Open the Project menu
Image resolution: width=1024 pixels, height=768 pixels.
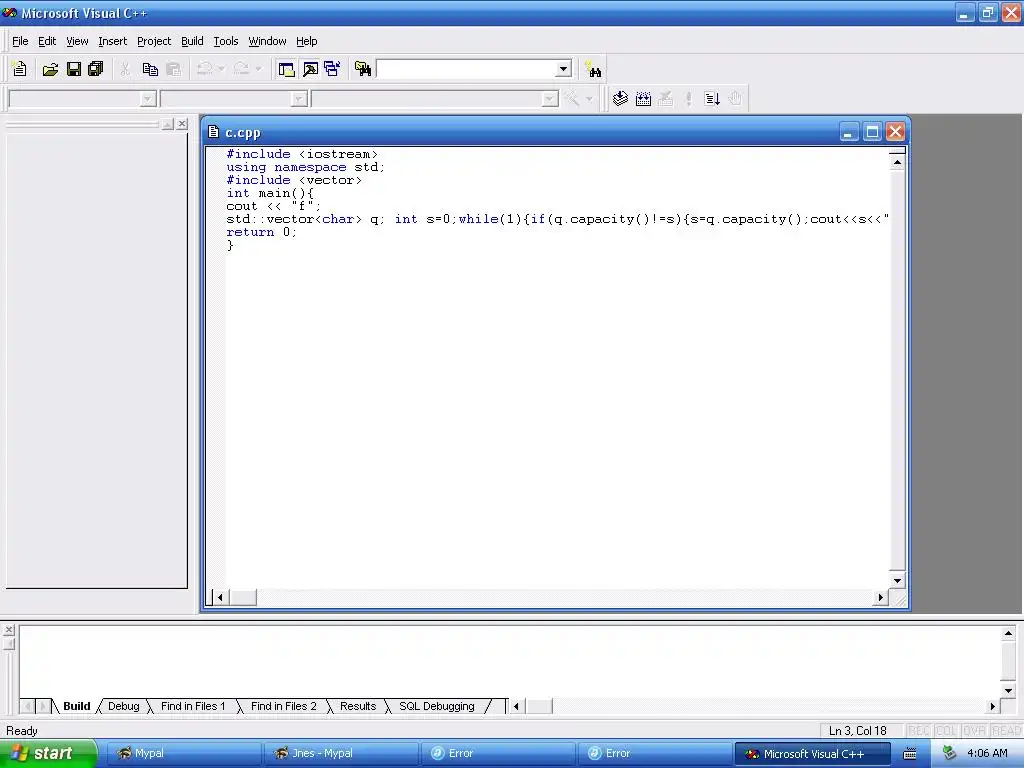point(154,41)
